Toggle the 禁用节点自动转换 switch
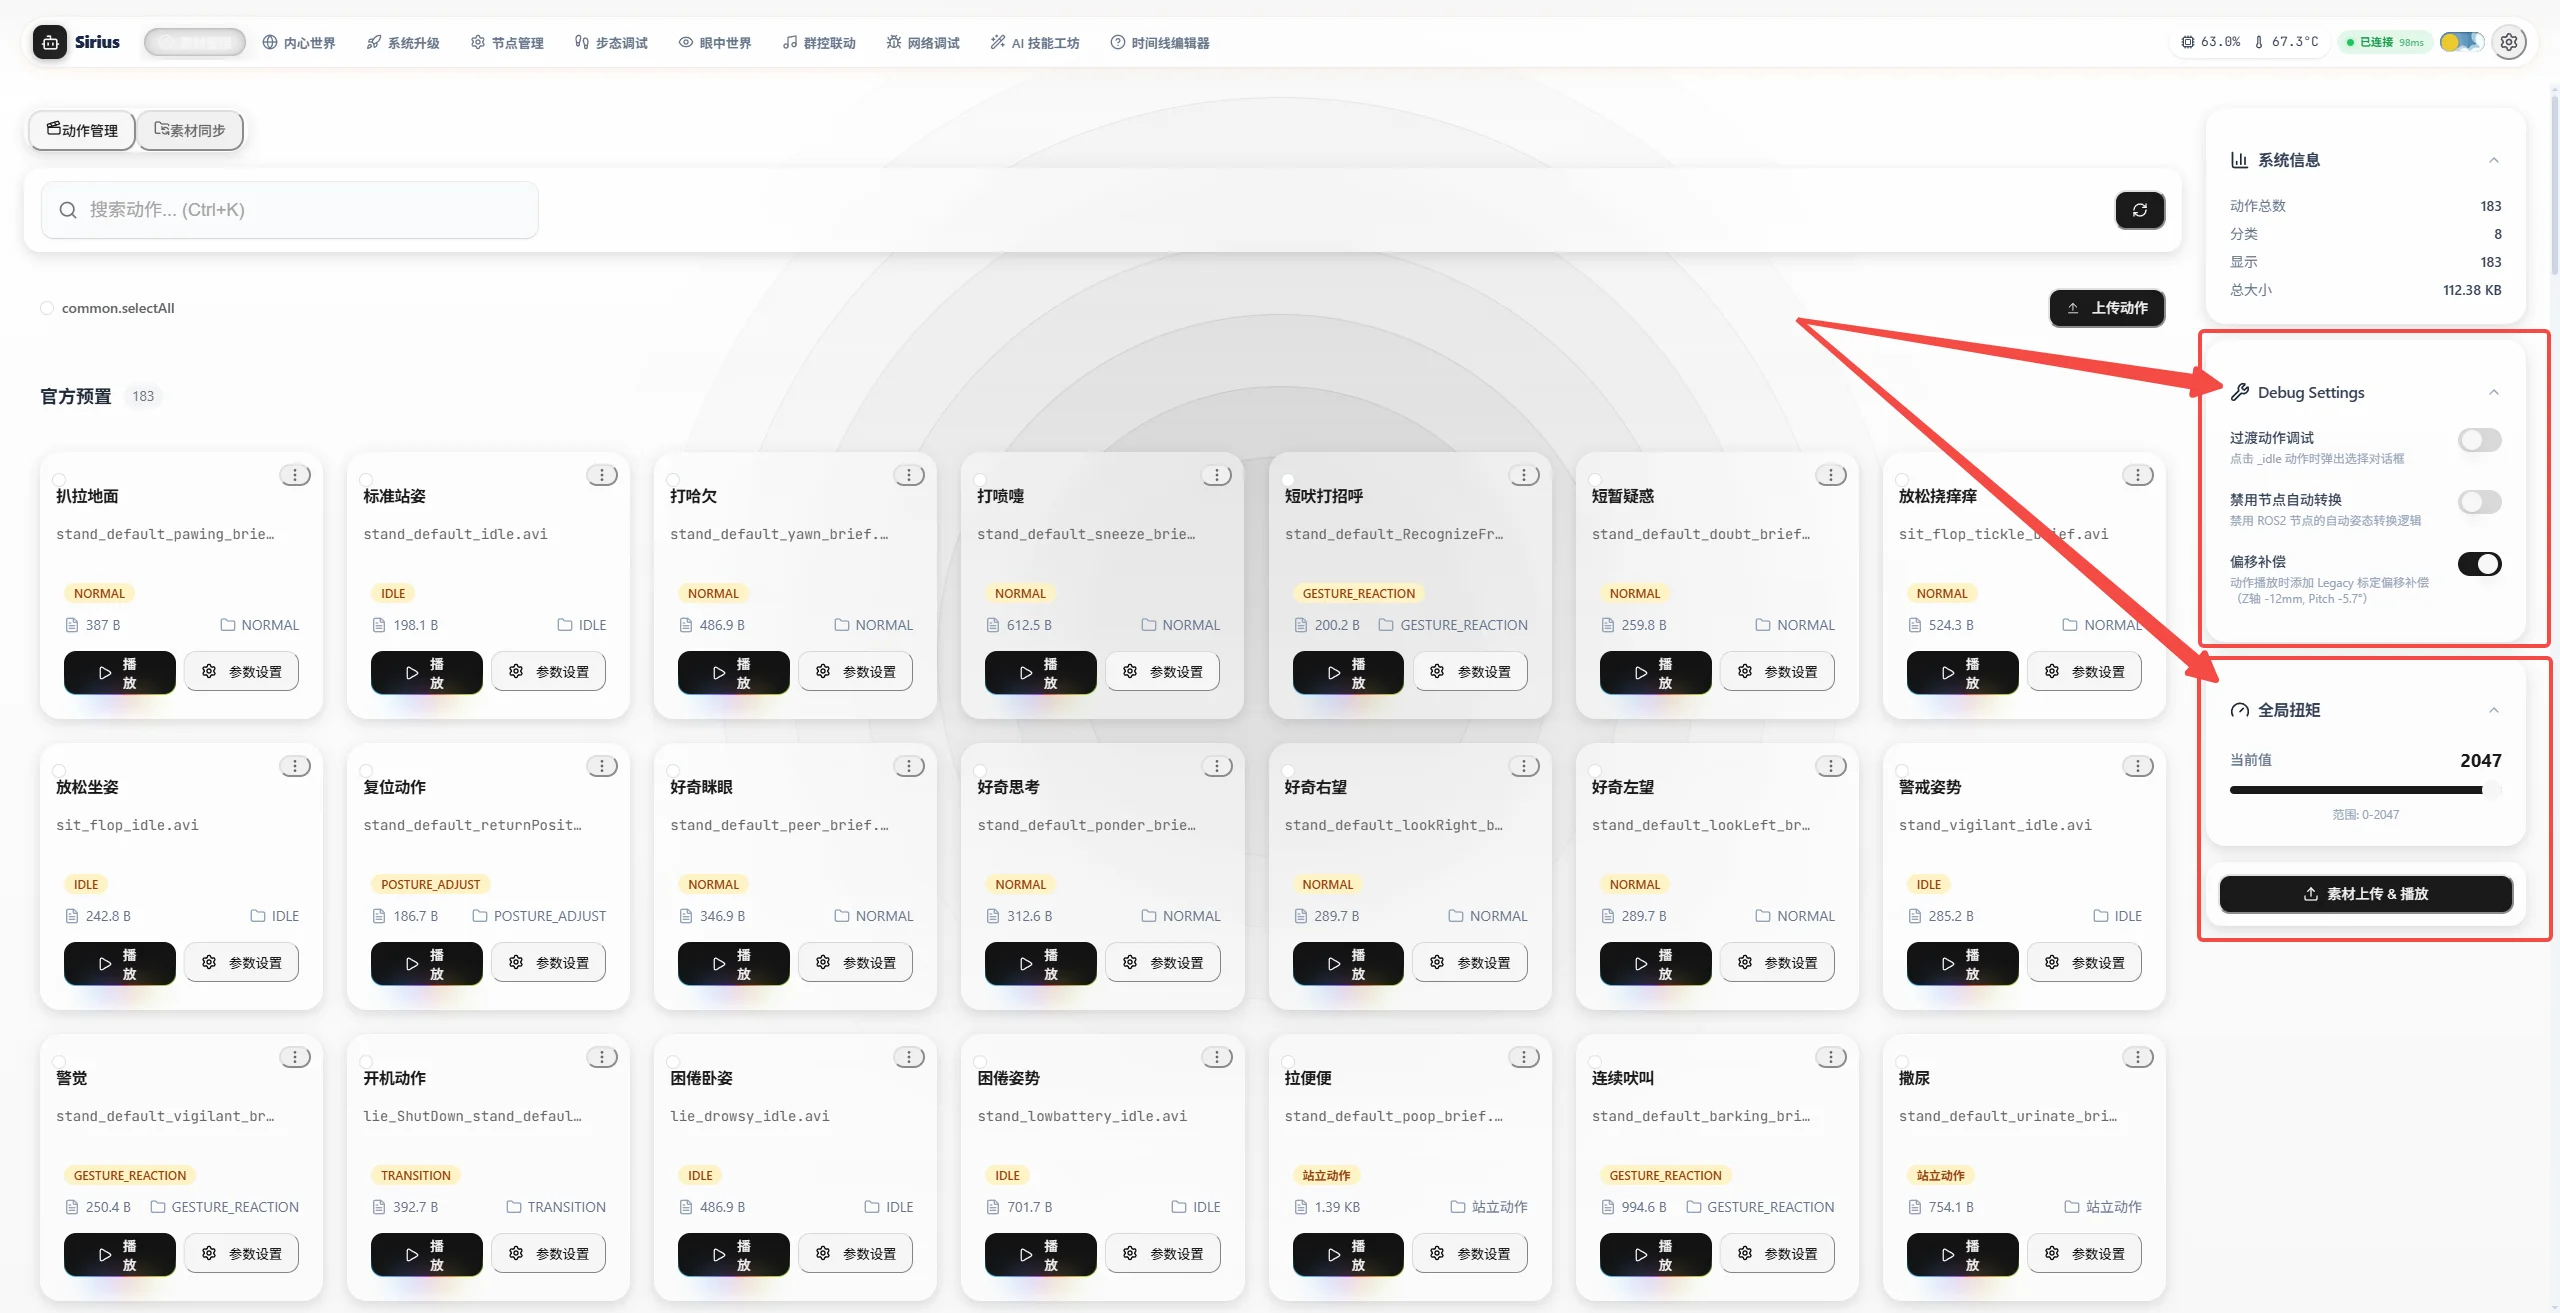 coord(2479,502)
